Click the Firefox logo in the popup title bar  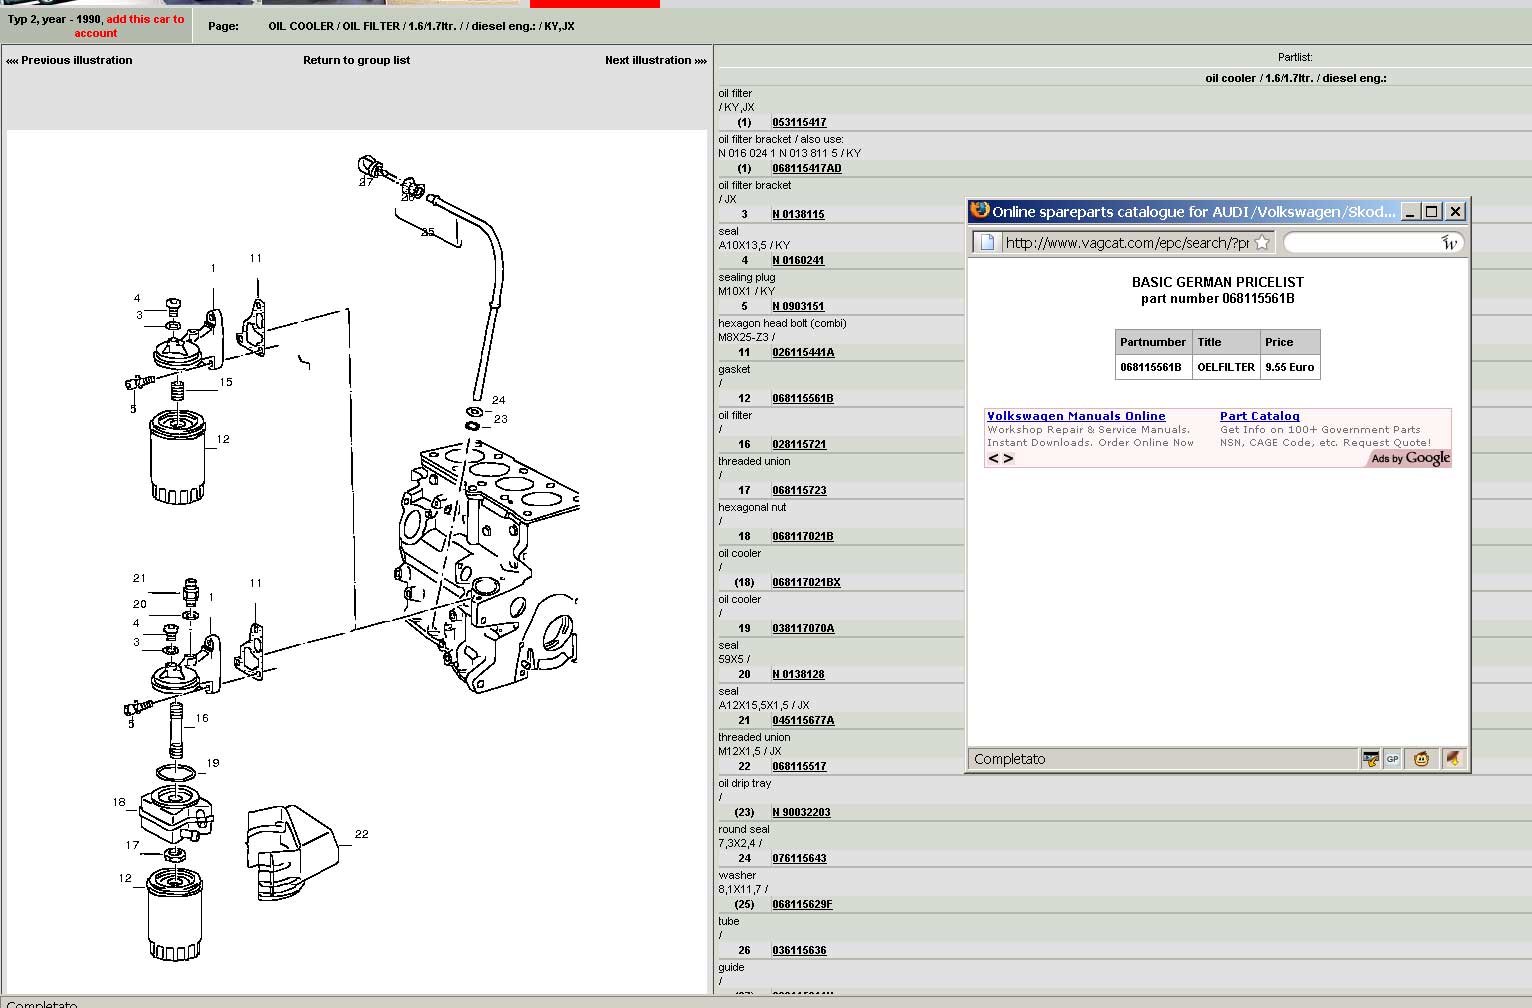point(980,210)
